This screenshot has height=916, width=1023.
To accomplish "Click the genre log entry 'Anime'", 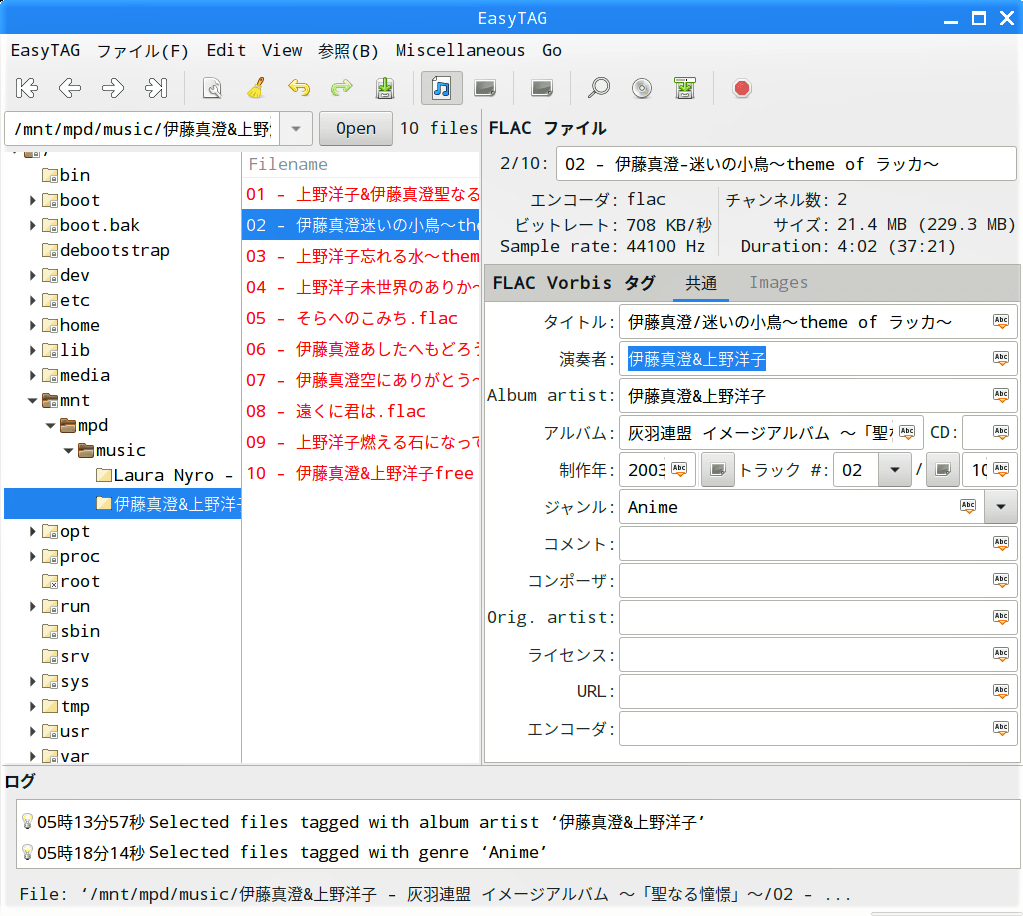I will pos(284,852).
